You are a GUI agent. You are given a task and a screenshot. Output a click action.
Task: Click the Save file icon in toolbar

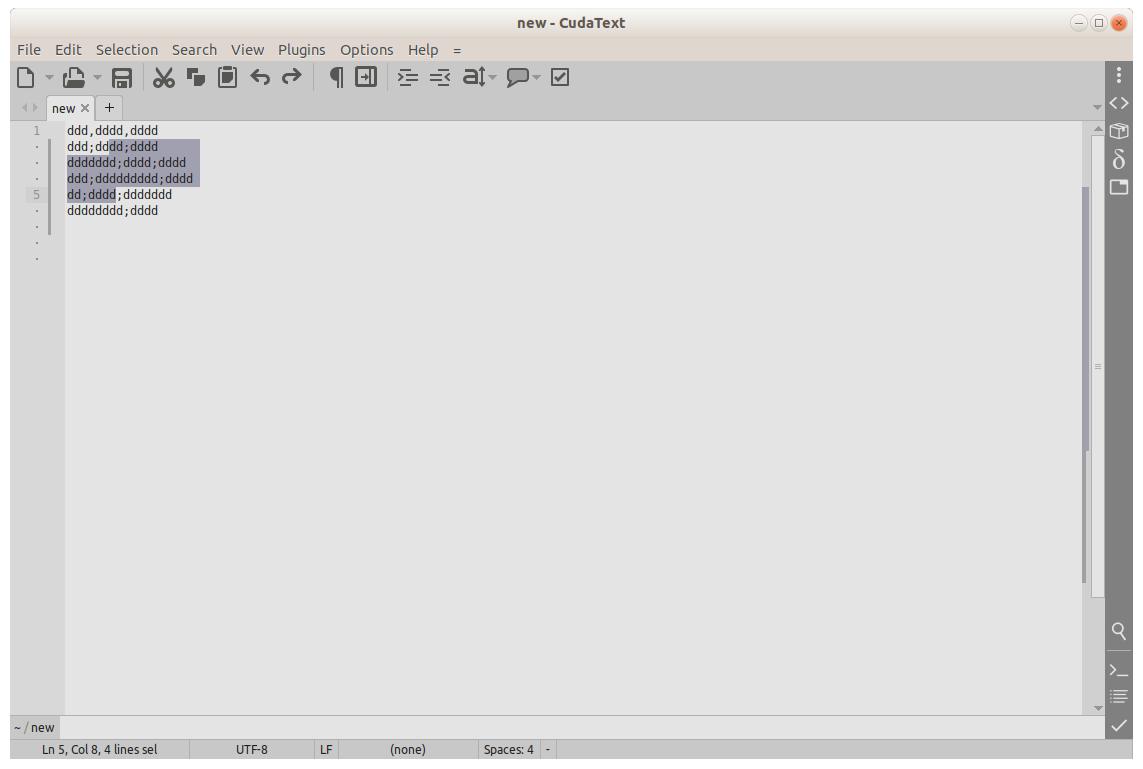[122, 78]
